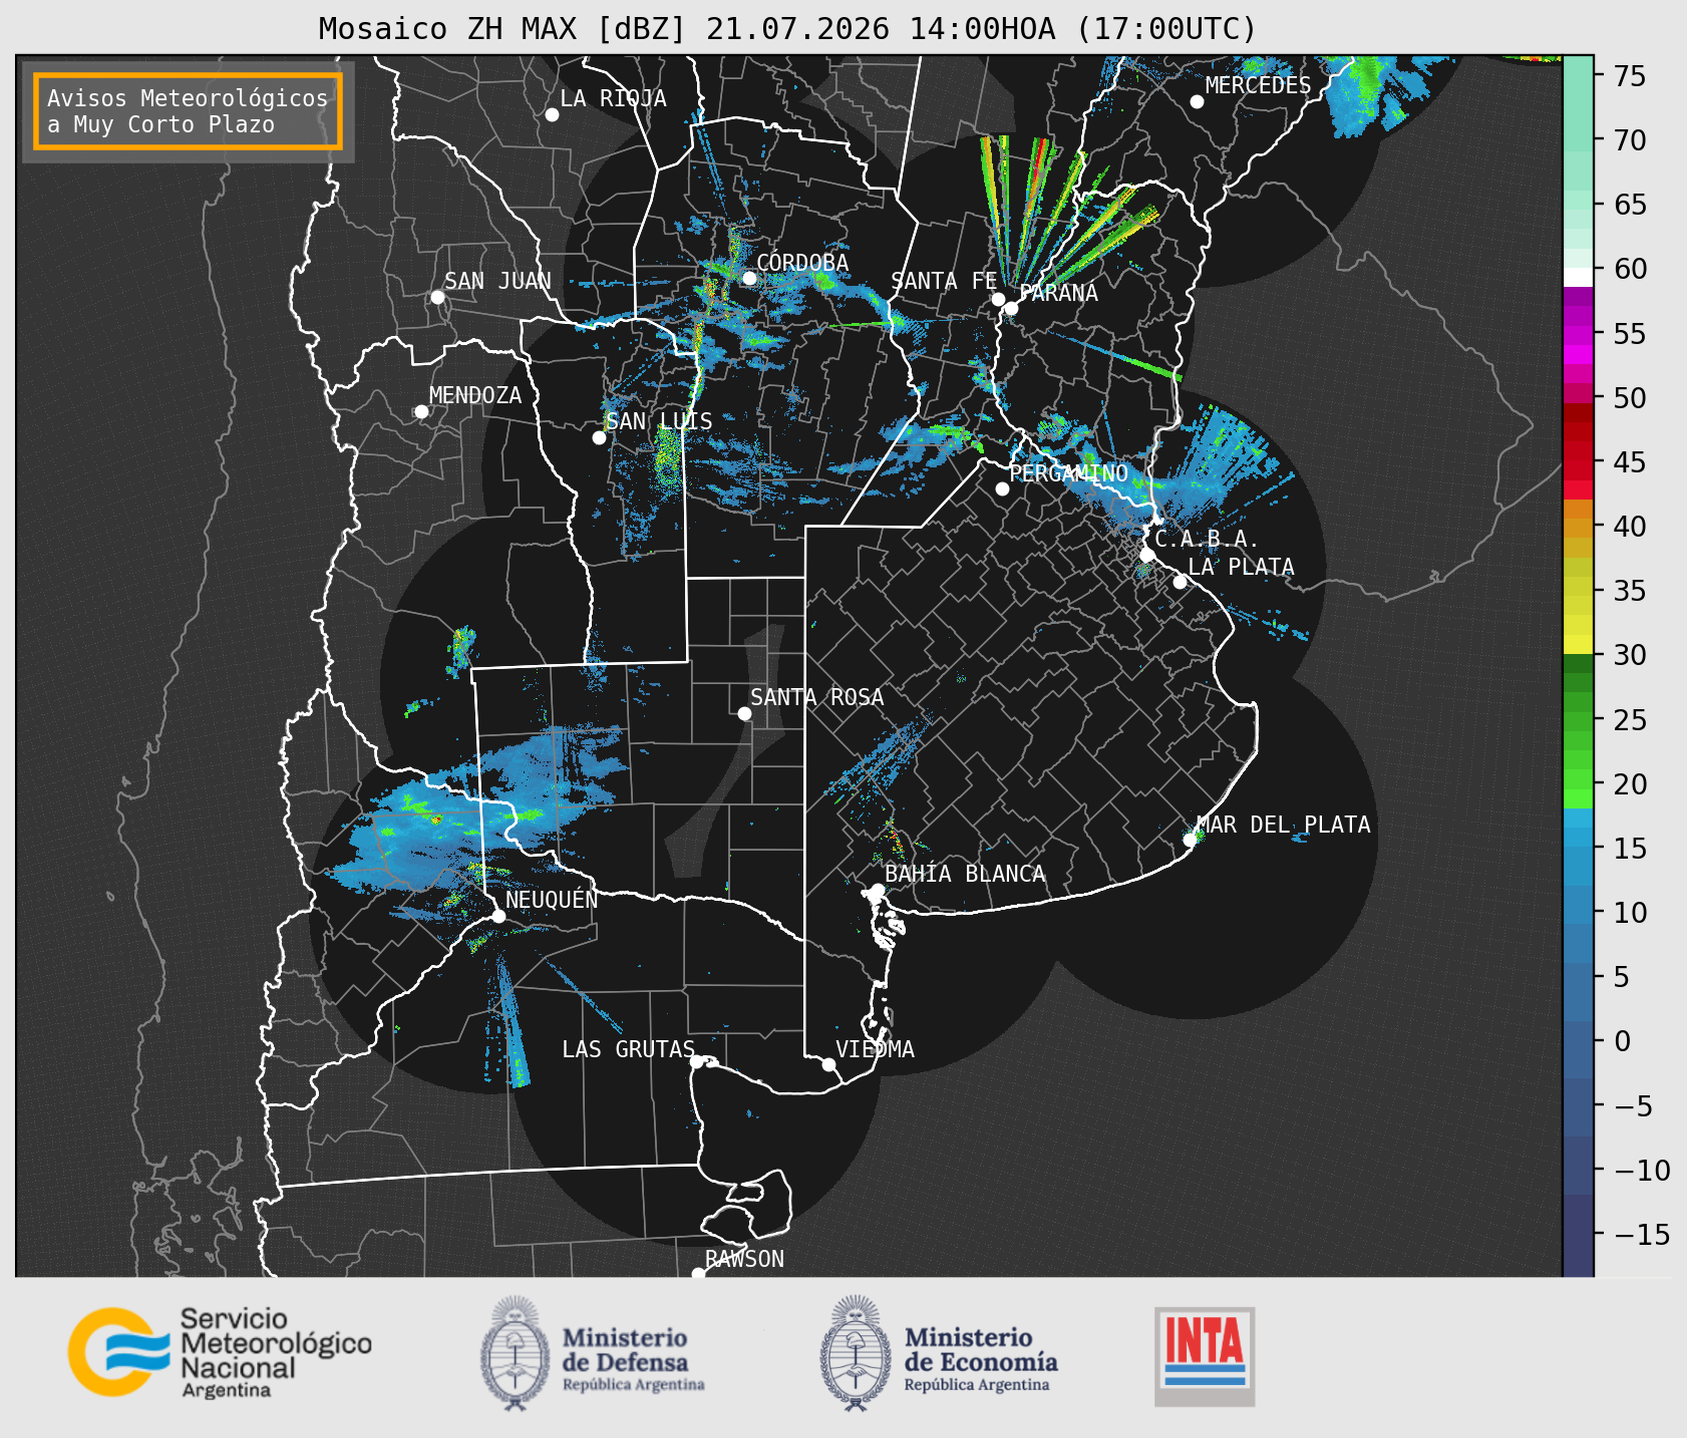Click the Las Grutas marker dot
The width and height of the screenshot is (1687, 1438).
[x=697, y=1061]
